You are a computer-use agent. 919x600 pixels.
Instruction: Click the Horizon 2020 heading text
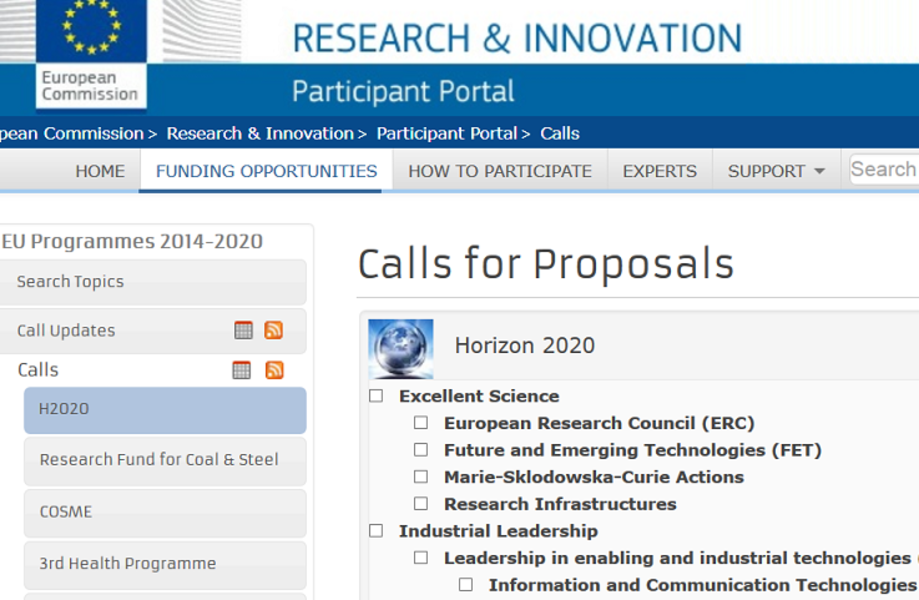tap(525, 346)
